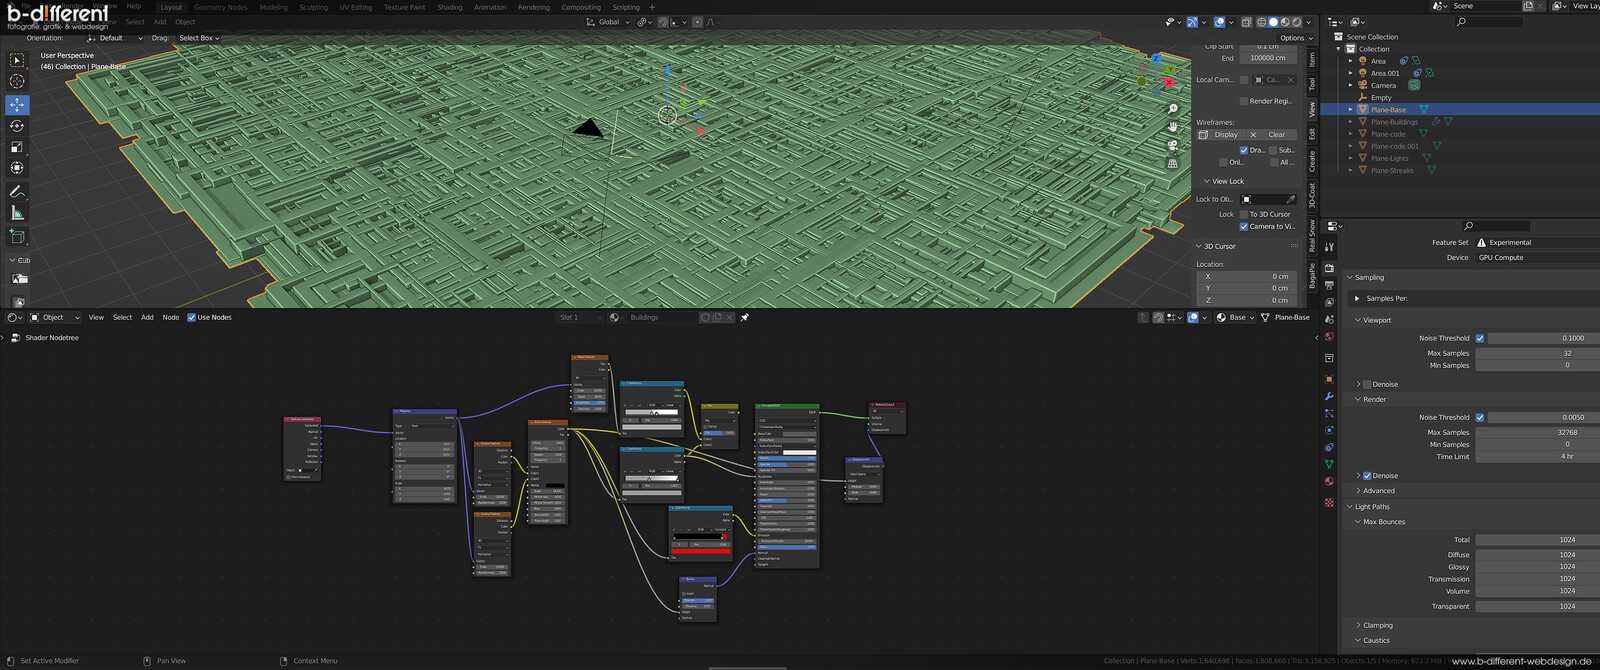
Task: Toggle the Local Camera checkbox
Action: click(1244, 80)
